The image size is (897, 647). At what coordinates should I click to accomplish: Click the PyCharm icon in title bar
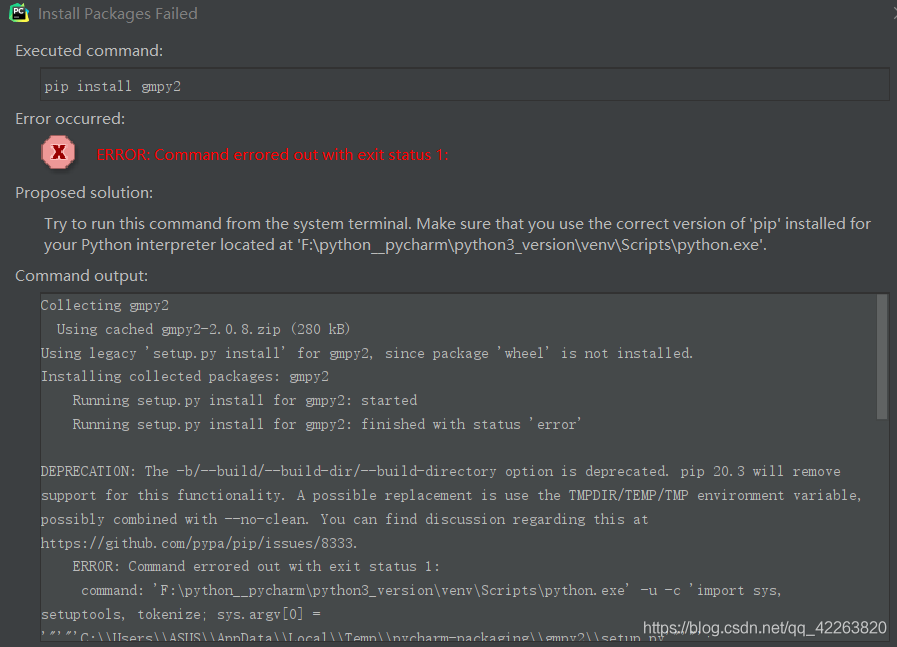(x=18, y=13)
